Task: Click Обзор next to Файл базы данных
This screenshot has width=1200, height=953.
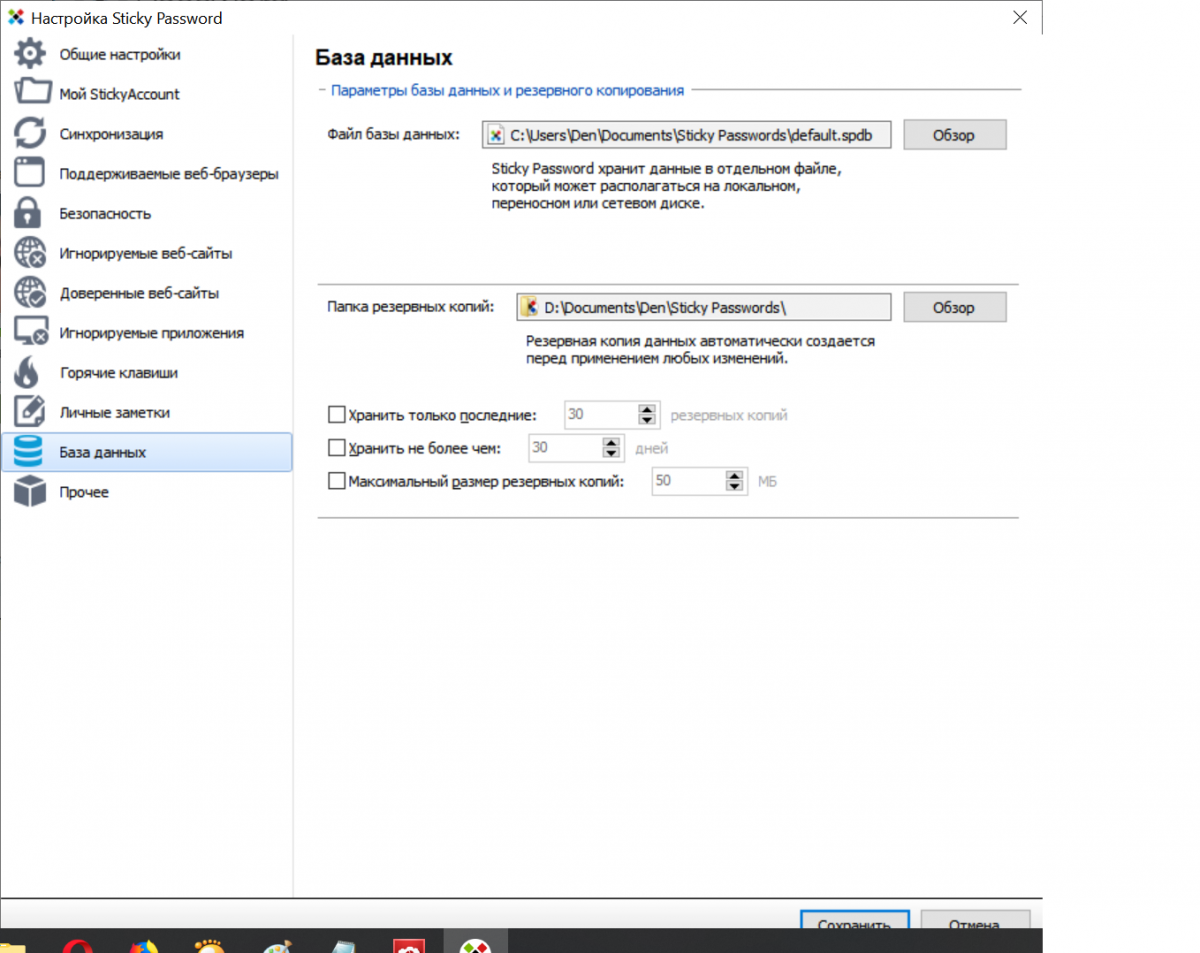Action: tap(954, 135)
